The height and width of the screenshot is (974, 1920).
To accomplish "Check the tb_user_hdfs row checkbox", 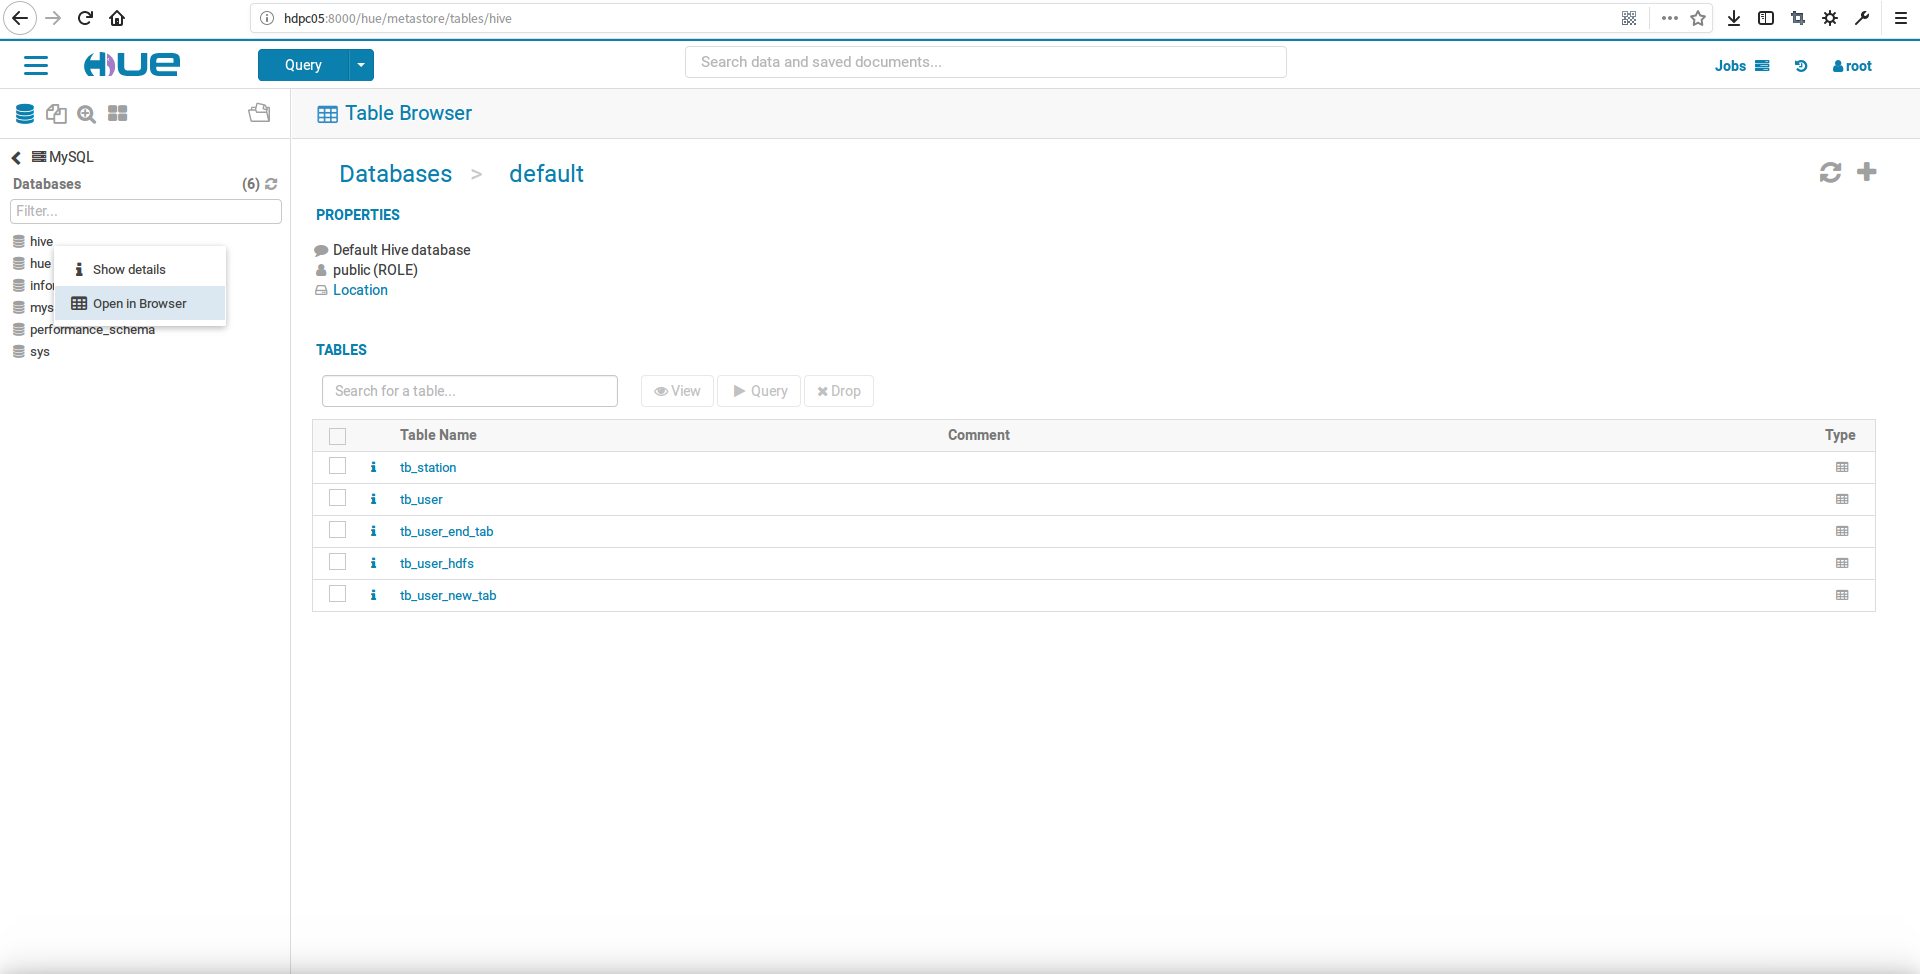I will coord(338,562).
